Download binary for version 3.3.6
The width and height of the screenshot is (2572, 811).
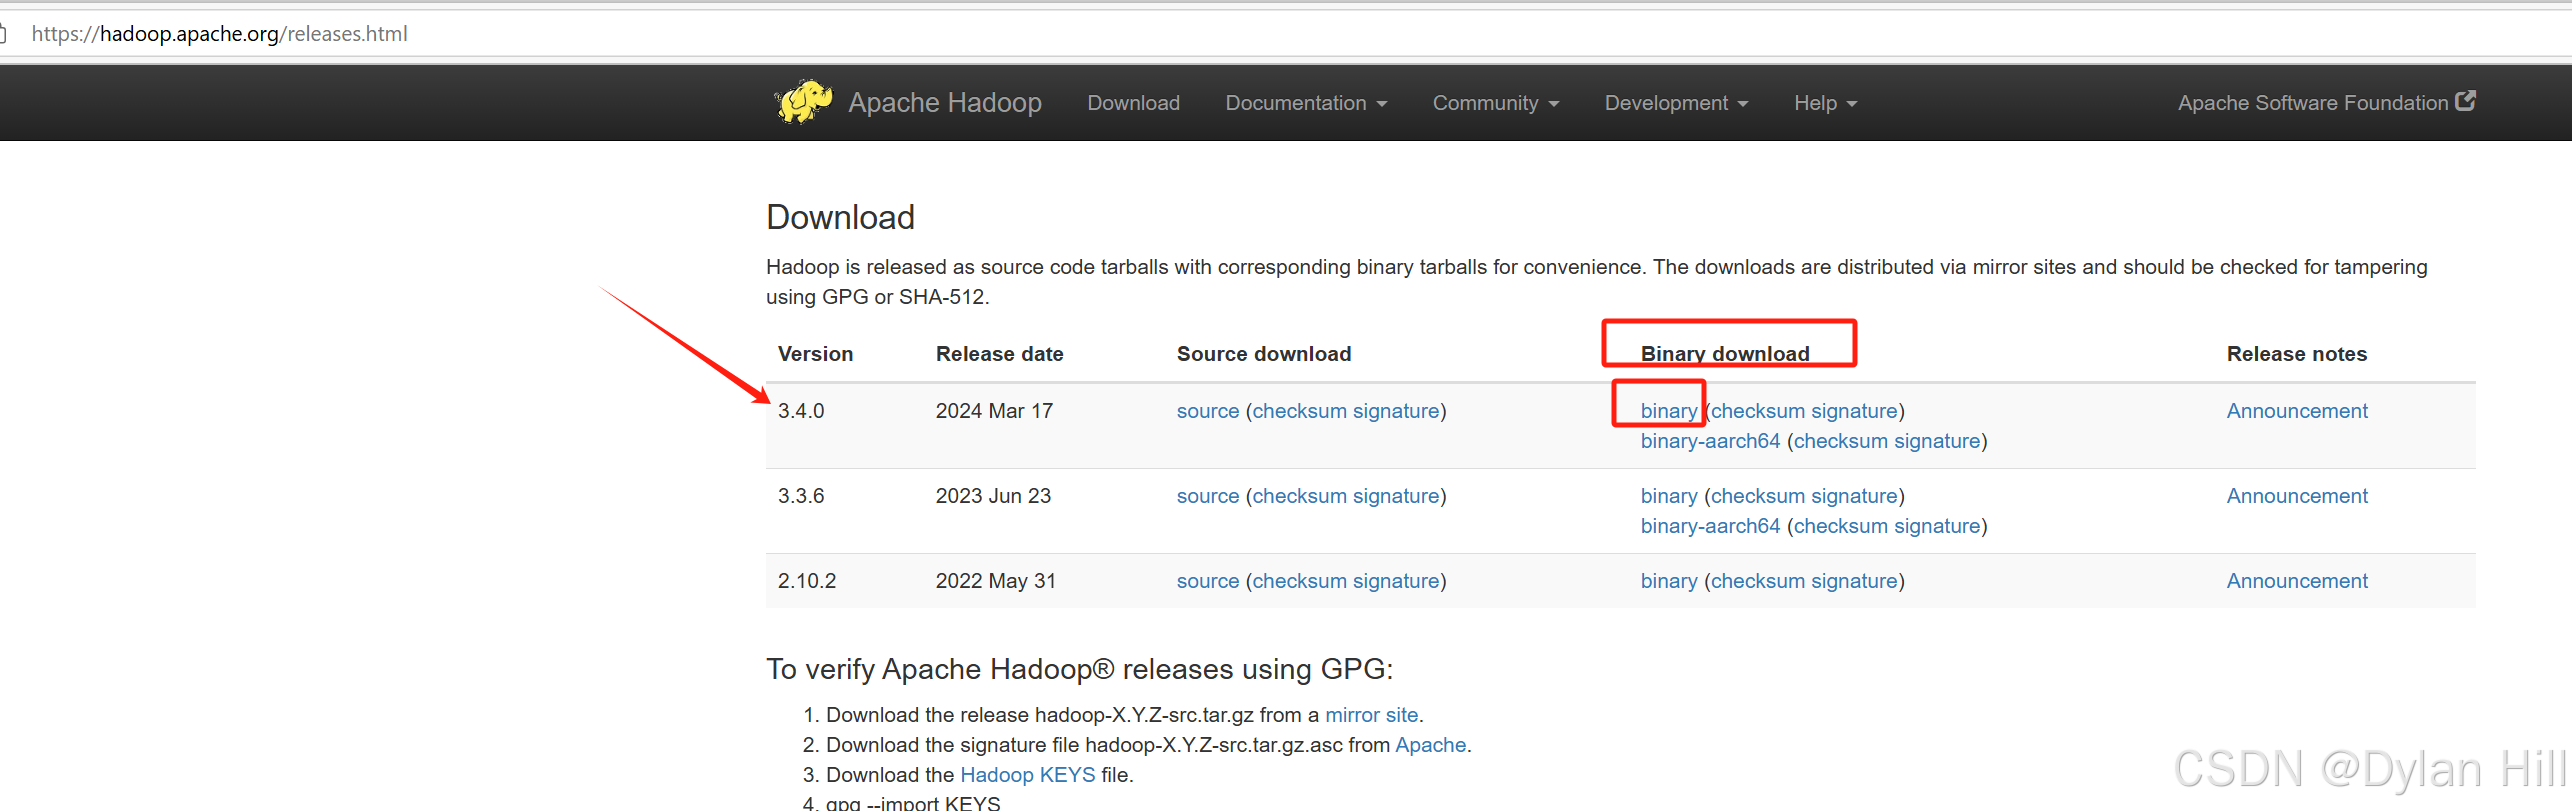point(1669,496)
